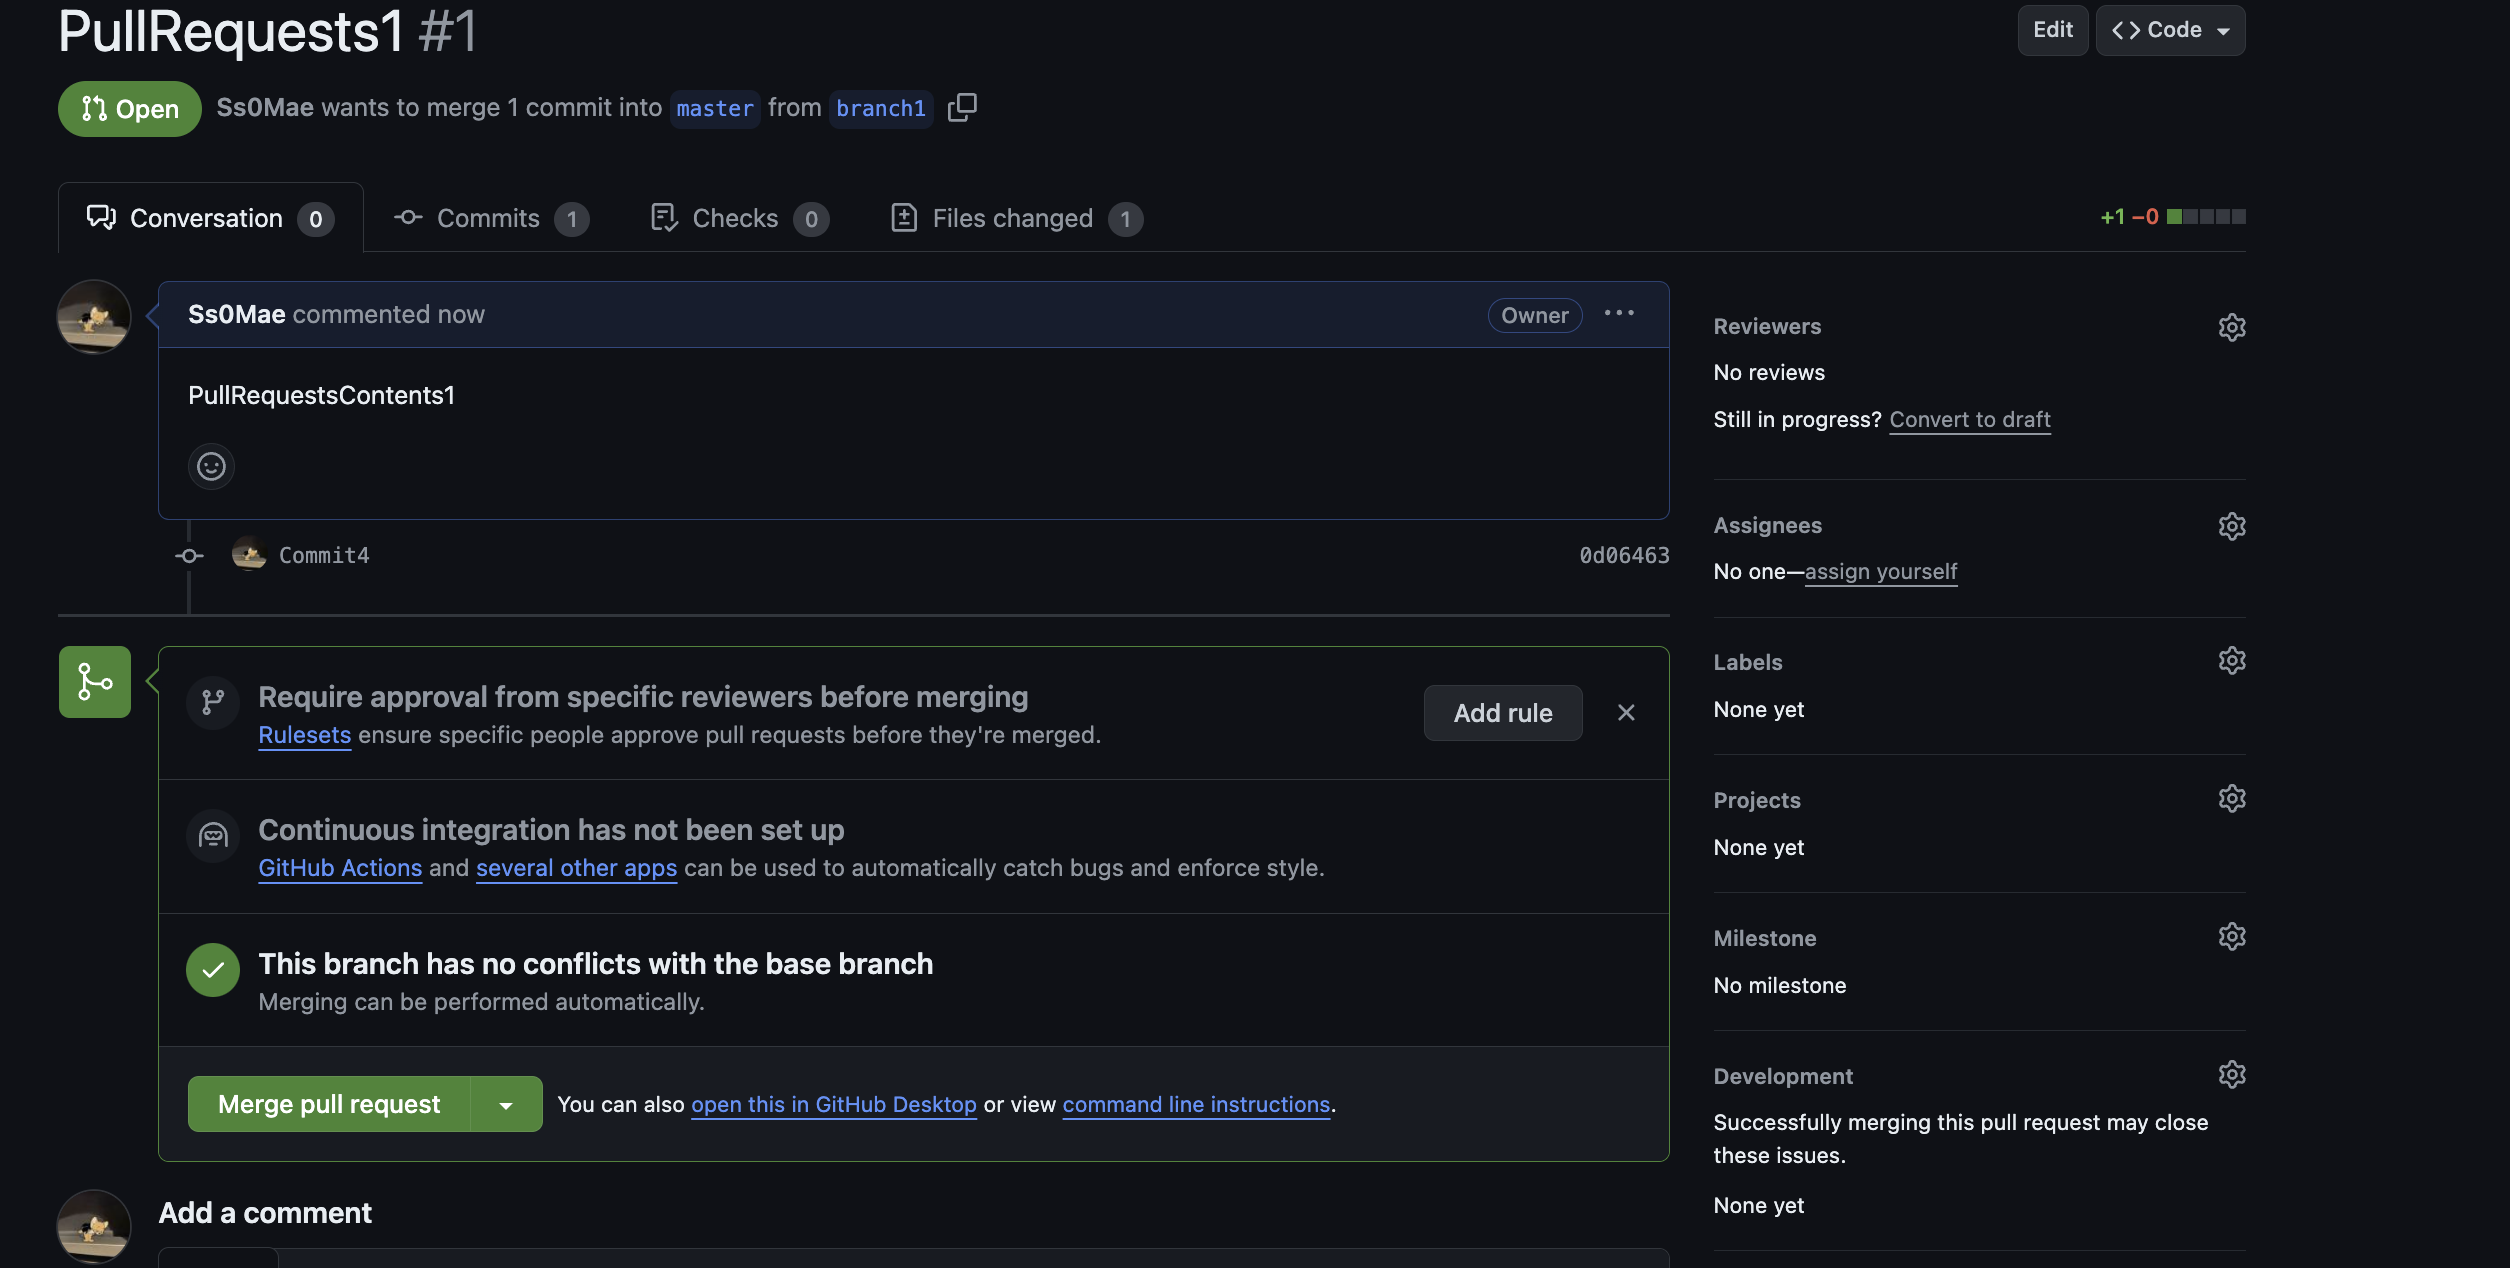Viewport: 2510px width, 1268px height.
Task: Switch to the Commits tab
Action: point(491,218)
